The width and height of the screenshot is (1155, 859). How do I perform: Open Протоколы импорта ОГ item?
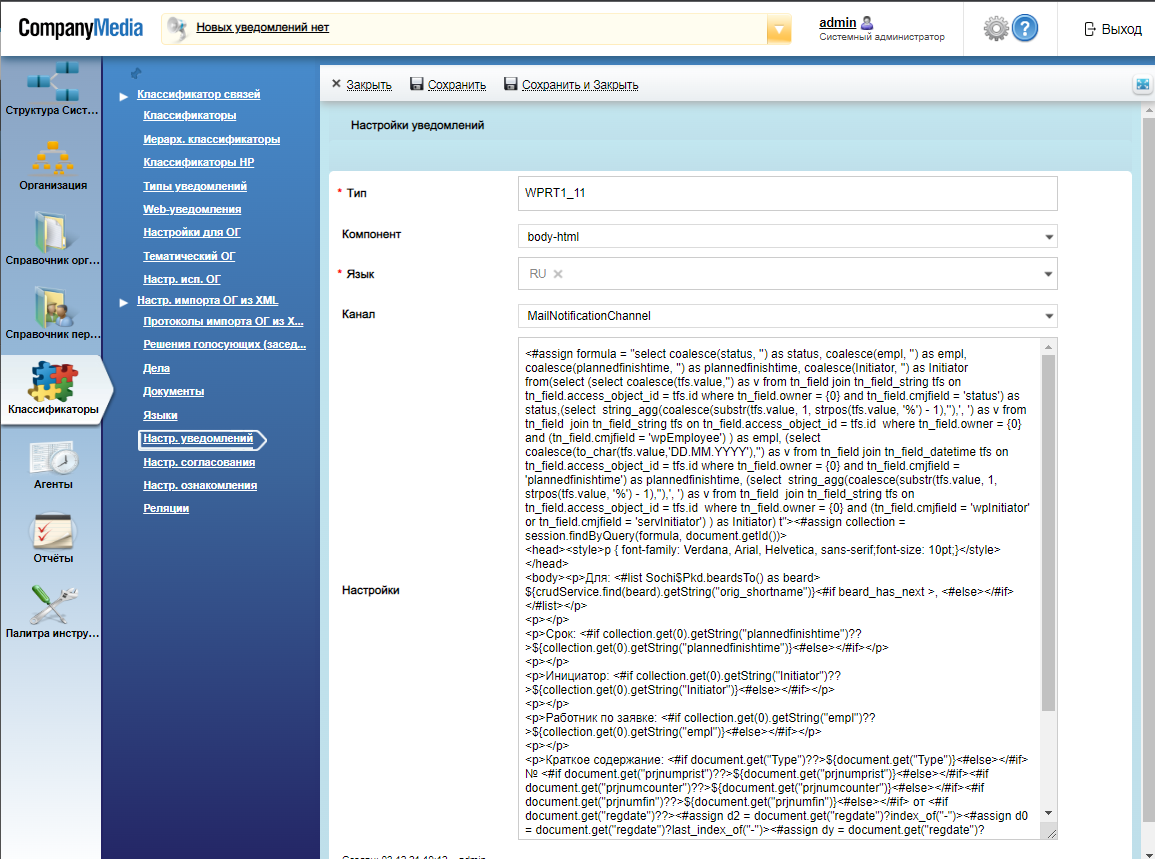click(x=222, y=321)
